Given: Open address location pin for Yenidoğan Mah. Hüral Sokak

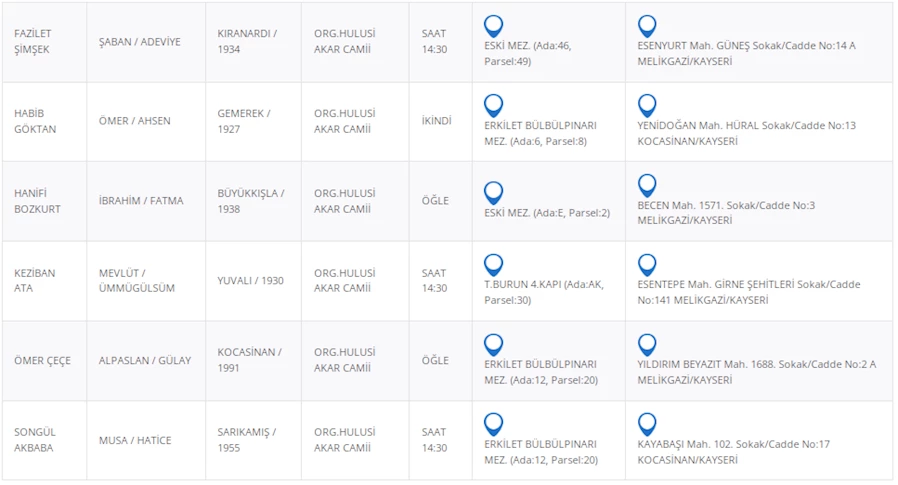Looking at the screenshot, I should coord(647,105).
